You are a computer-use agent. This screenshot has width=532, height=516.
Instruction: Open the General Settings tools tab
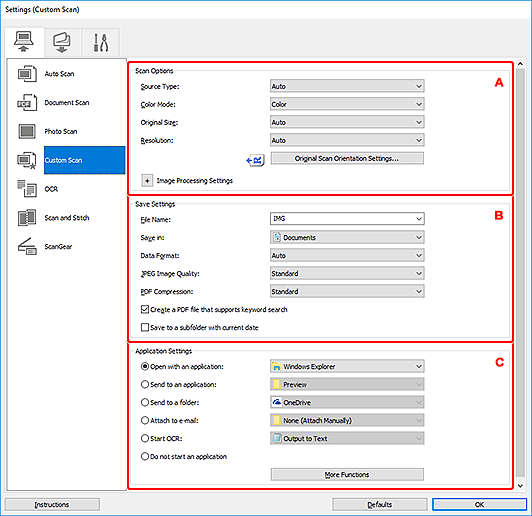[101, 42]
